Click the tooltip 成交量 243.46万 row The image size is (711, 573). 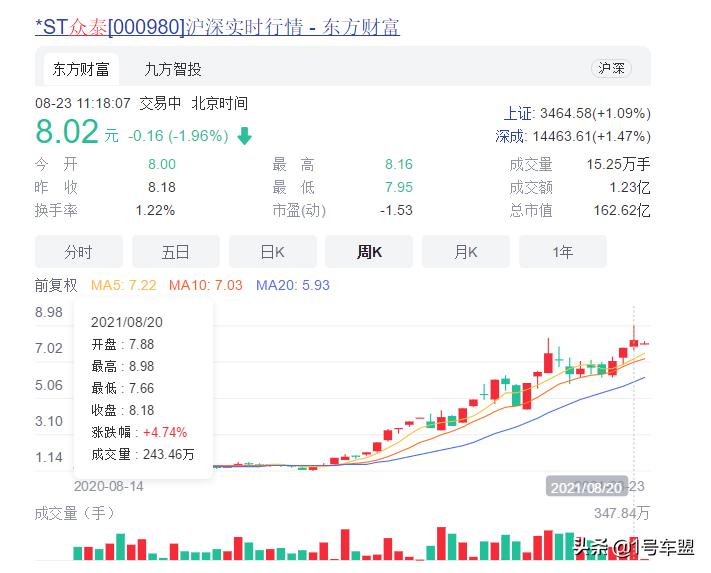pos(143,454)
